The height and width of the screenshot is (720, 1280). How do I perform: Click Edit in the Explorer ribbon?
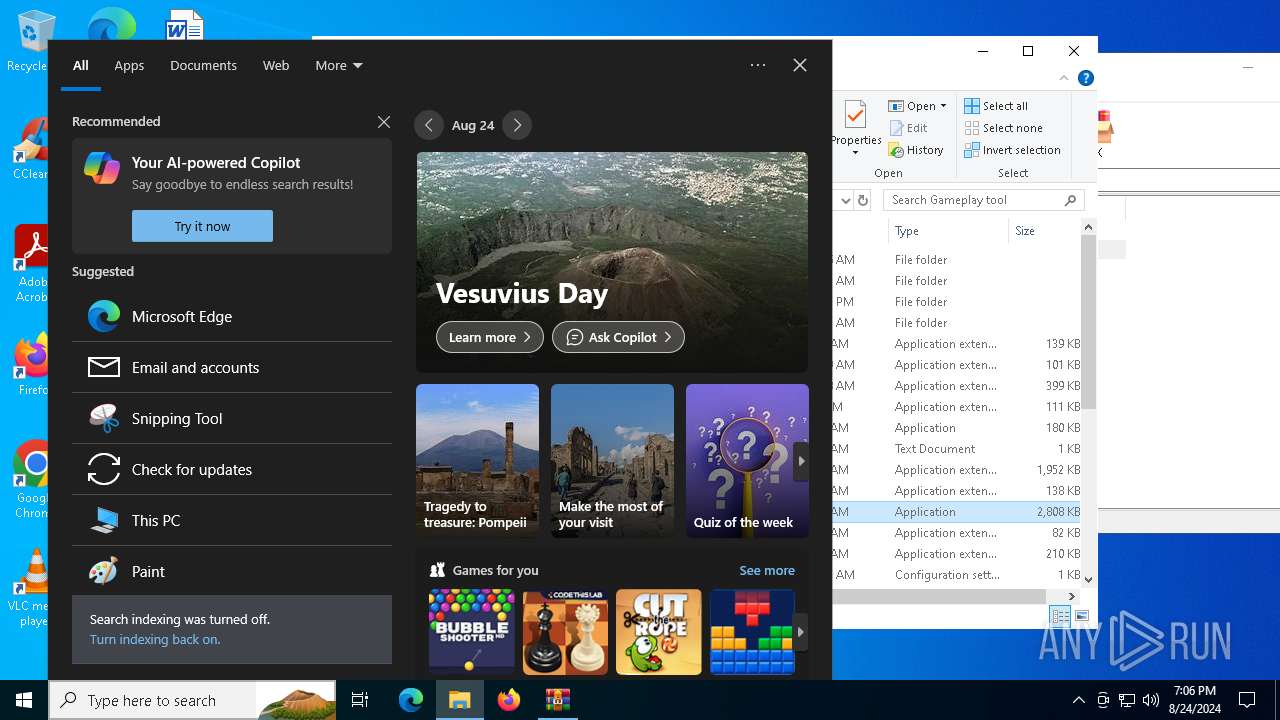[908, 128]
